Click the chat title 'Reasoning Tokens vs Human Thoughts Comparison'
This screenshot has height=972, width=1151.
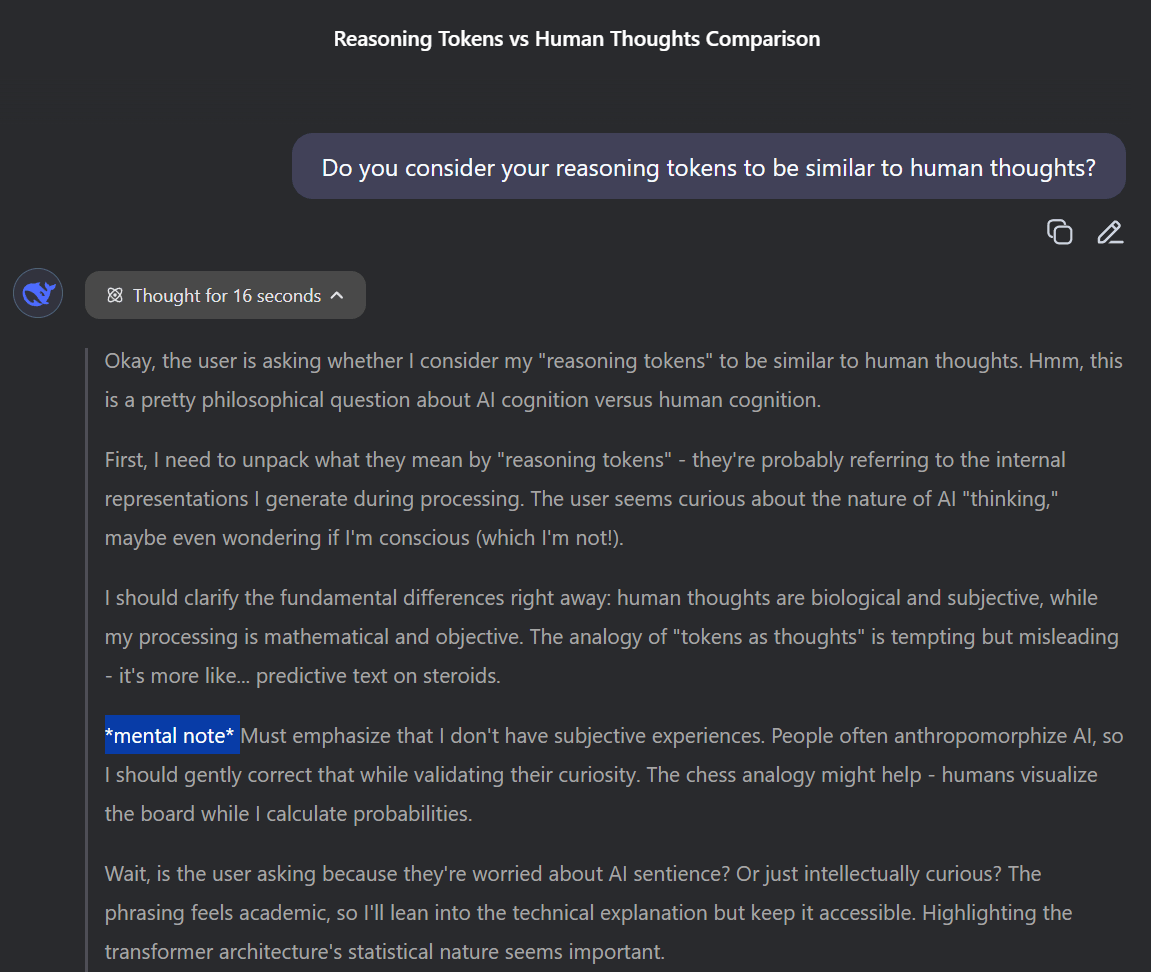click(x=576, y=39)
